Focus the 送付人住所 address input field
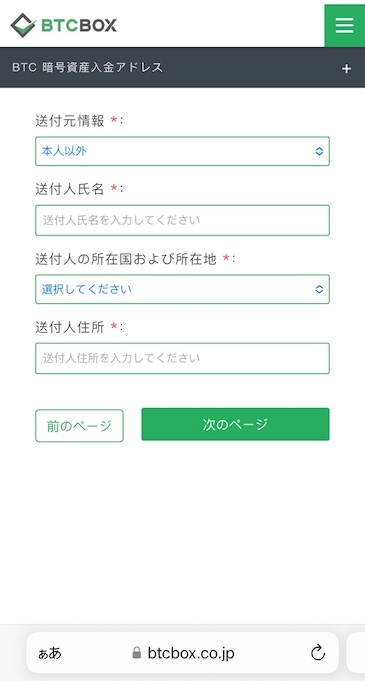Viewport: 365px width, 681px height. click(x=182, y=358)
